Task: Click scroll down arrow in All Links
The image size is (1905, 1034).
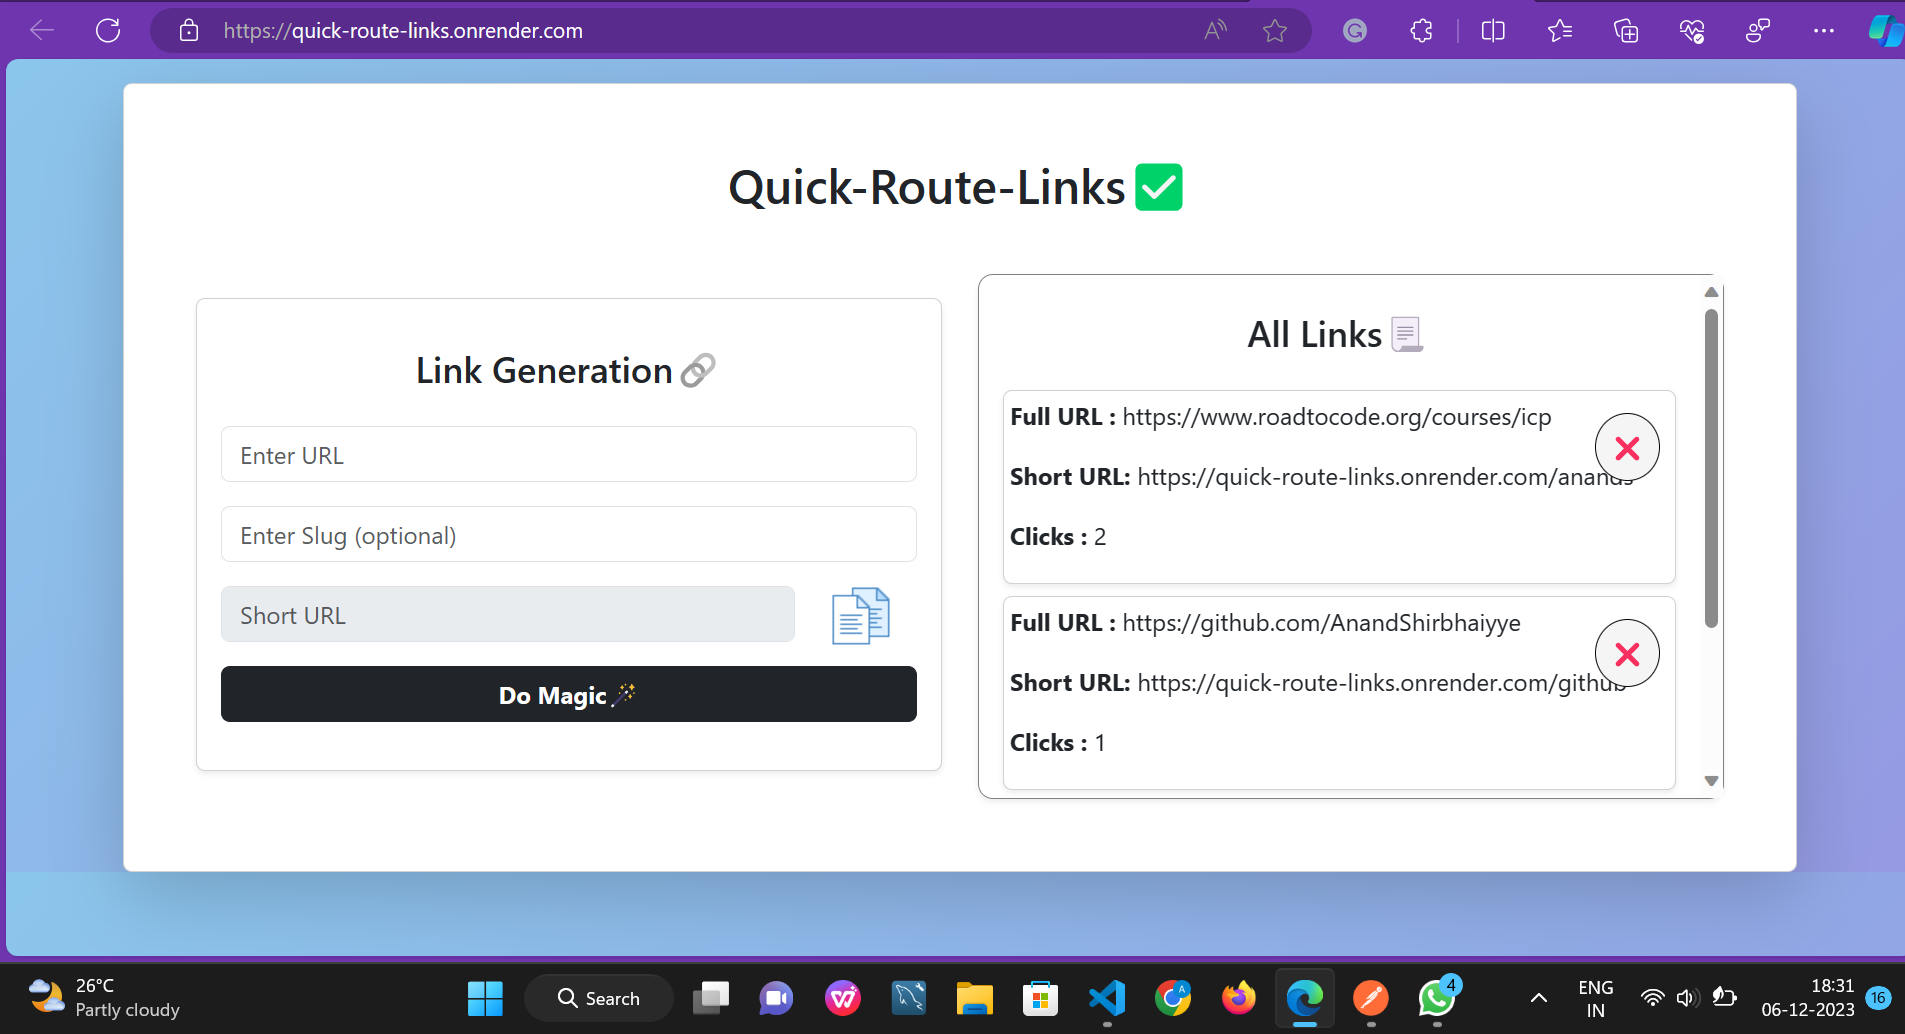Action: click(1711, 781)
